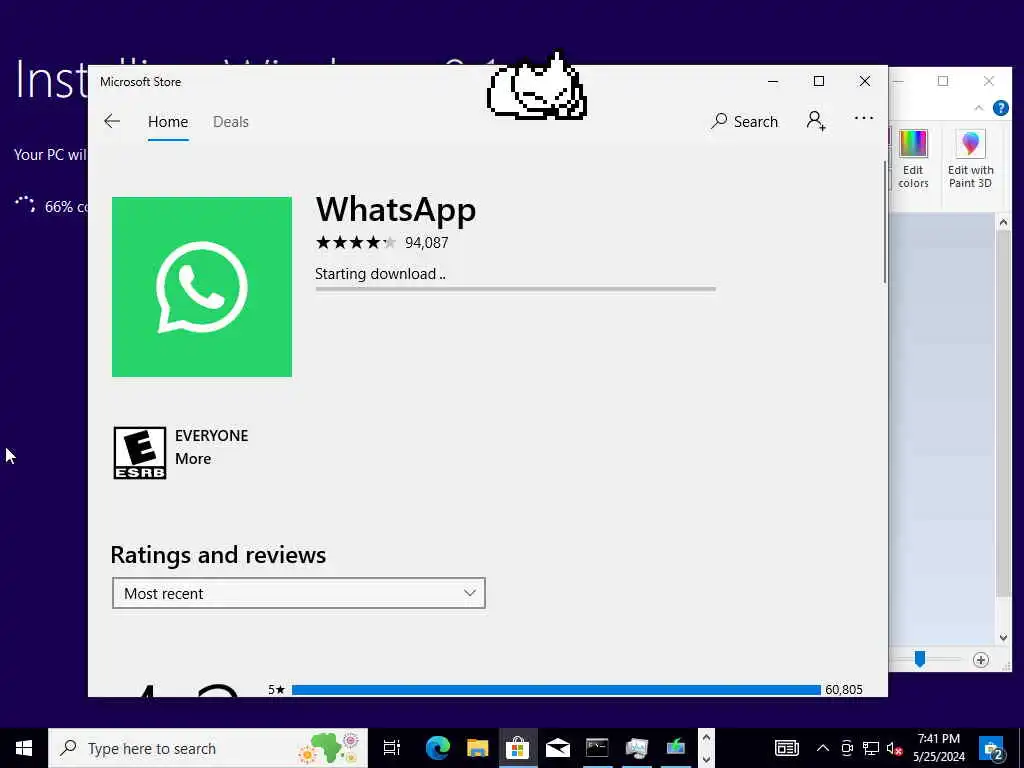Show hidden system tray icons
This screenshot has width=1024, height=768.
(x=823, y=748)
